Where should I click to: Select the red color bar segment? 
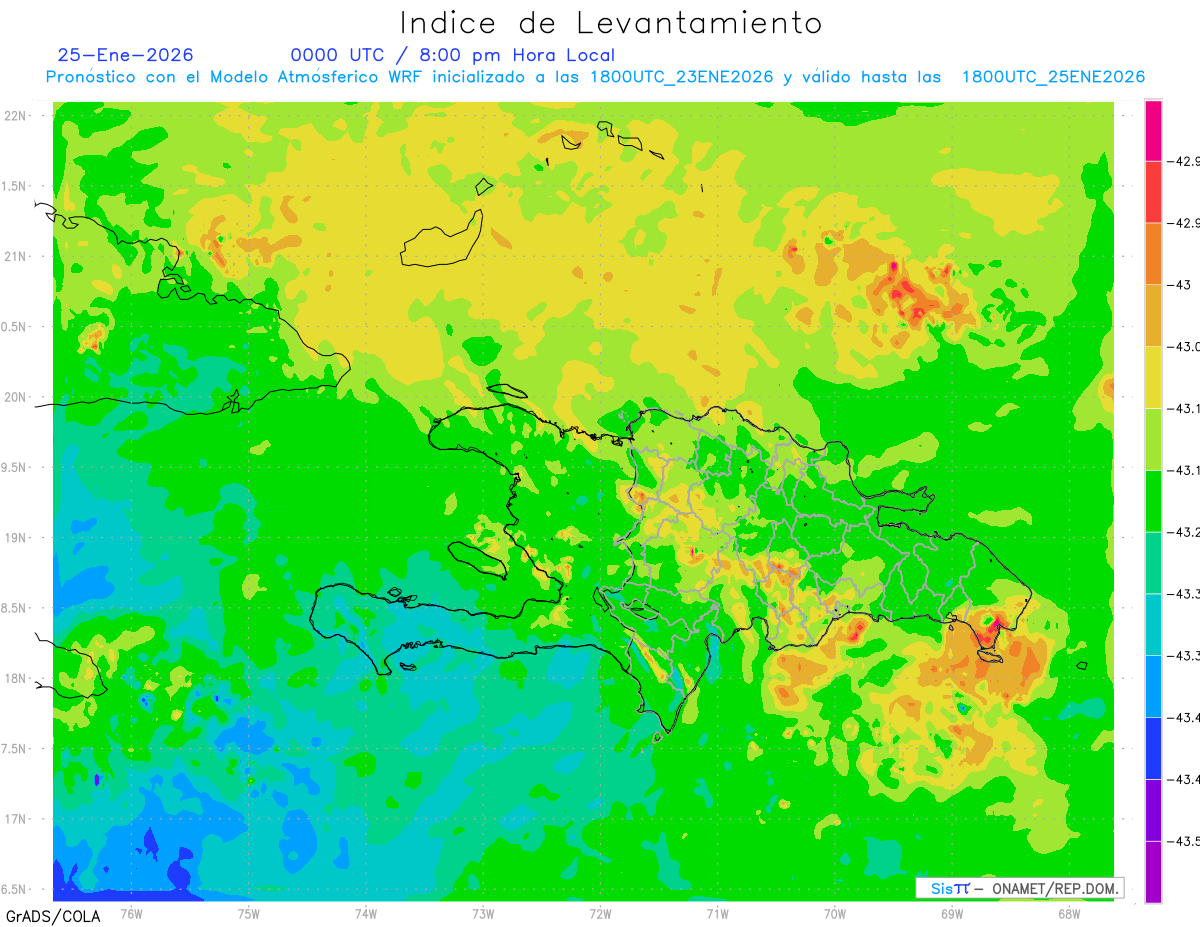[x=1153, y=192]
